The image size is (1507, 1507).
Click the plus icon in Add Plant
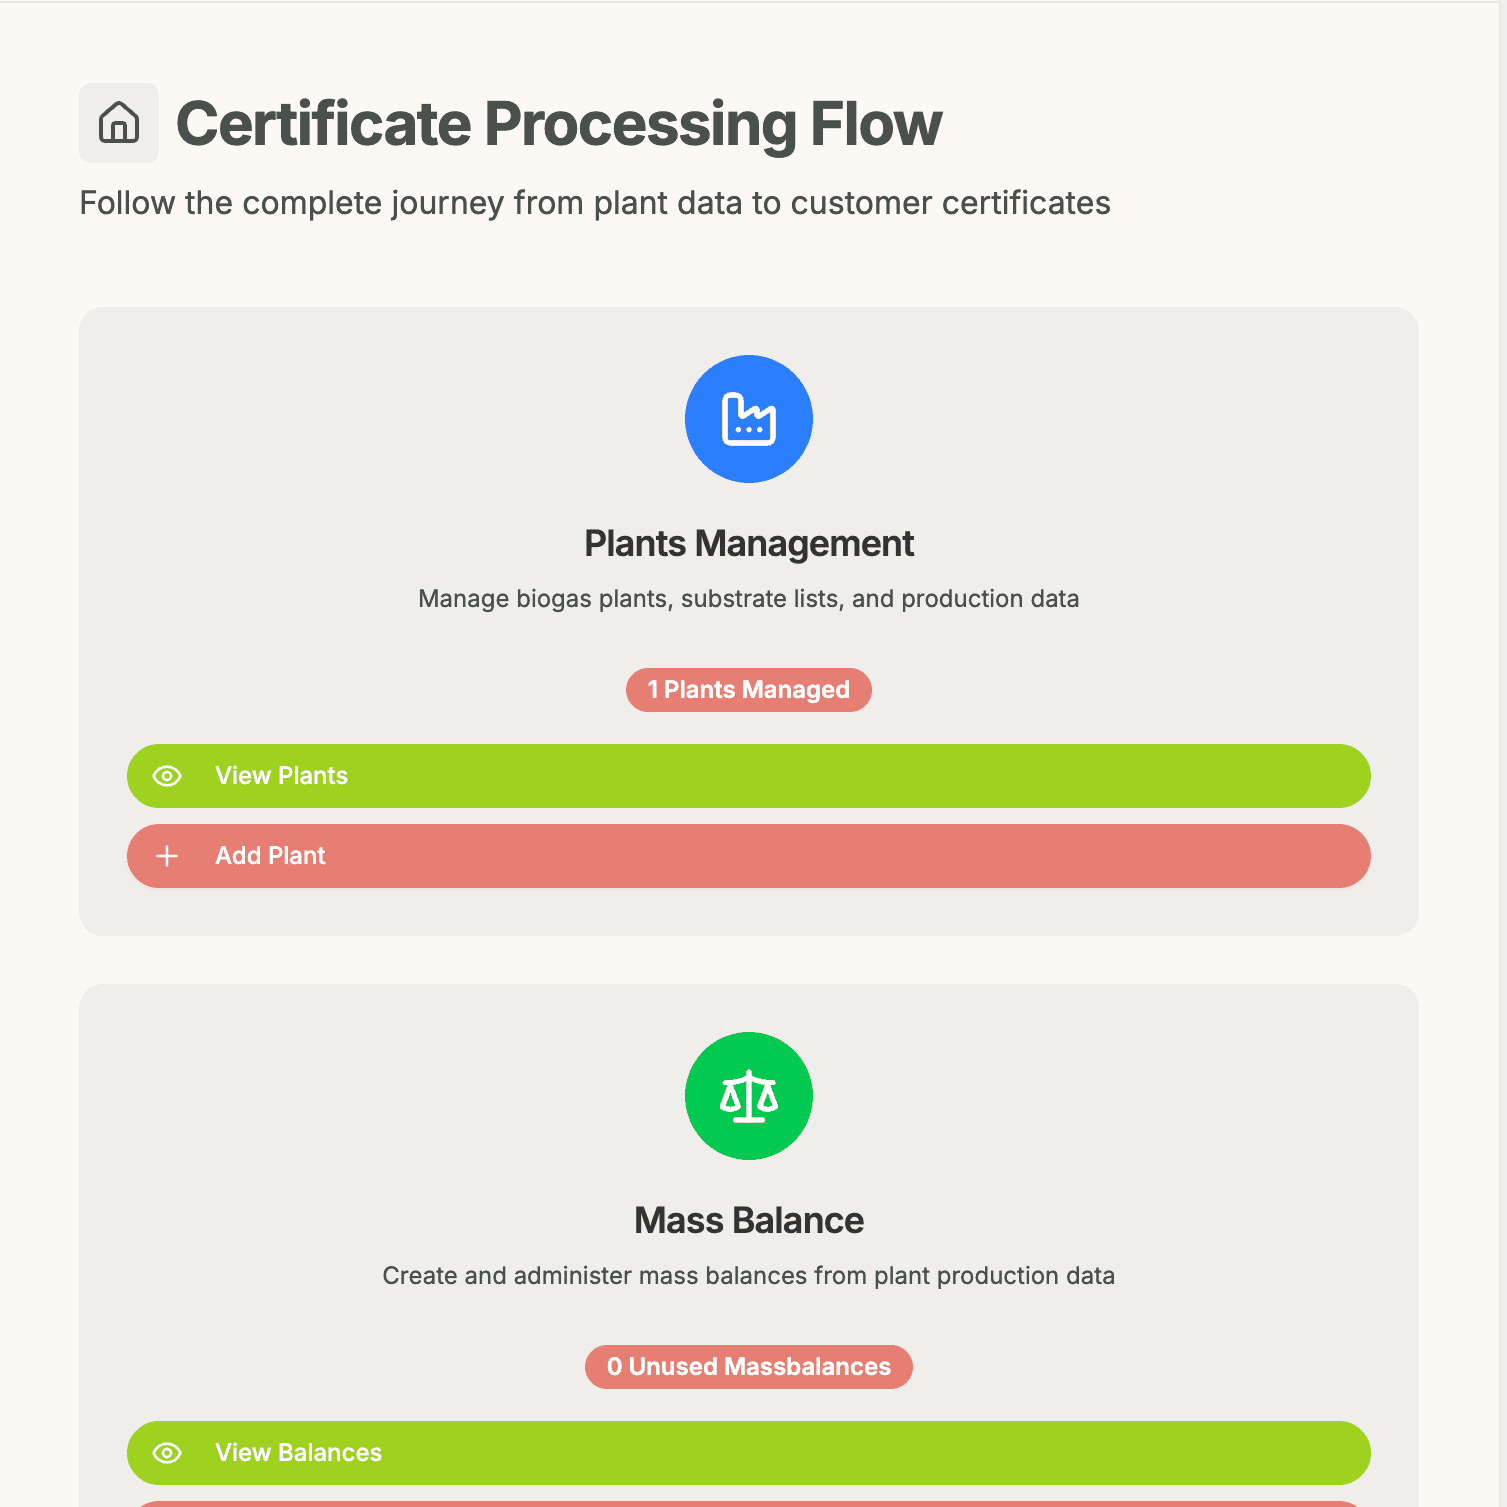point(167,856)
